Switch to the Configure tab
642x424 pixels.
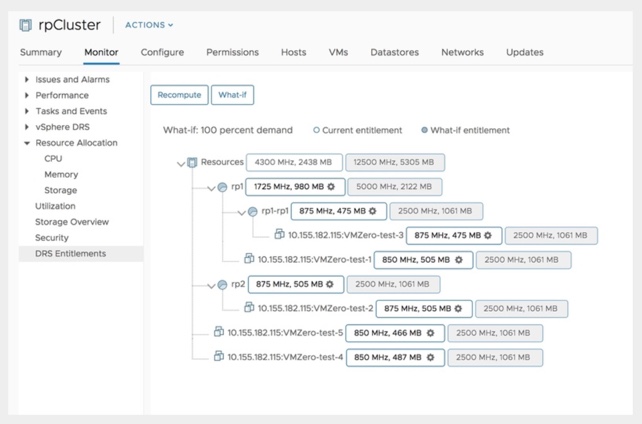click(x=162, y=52)
